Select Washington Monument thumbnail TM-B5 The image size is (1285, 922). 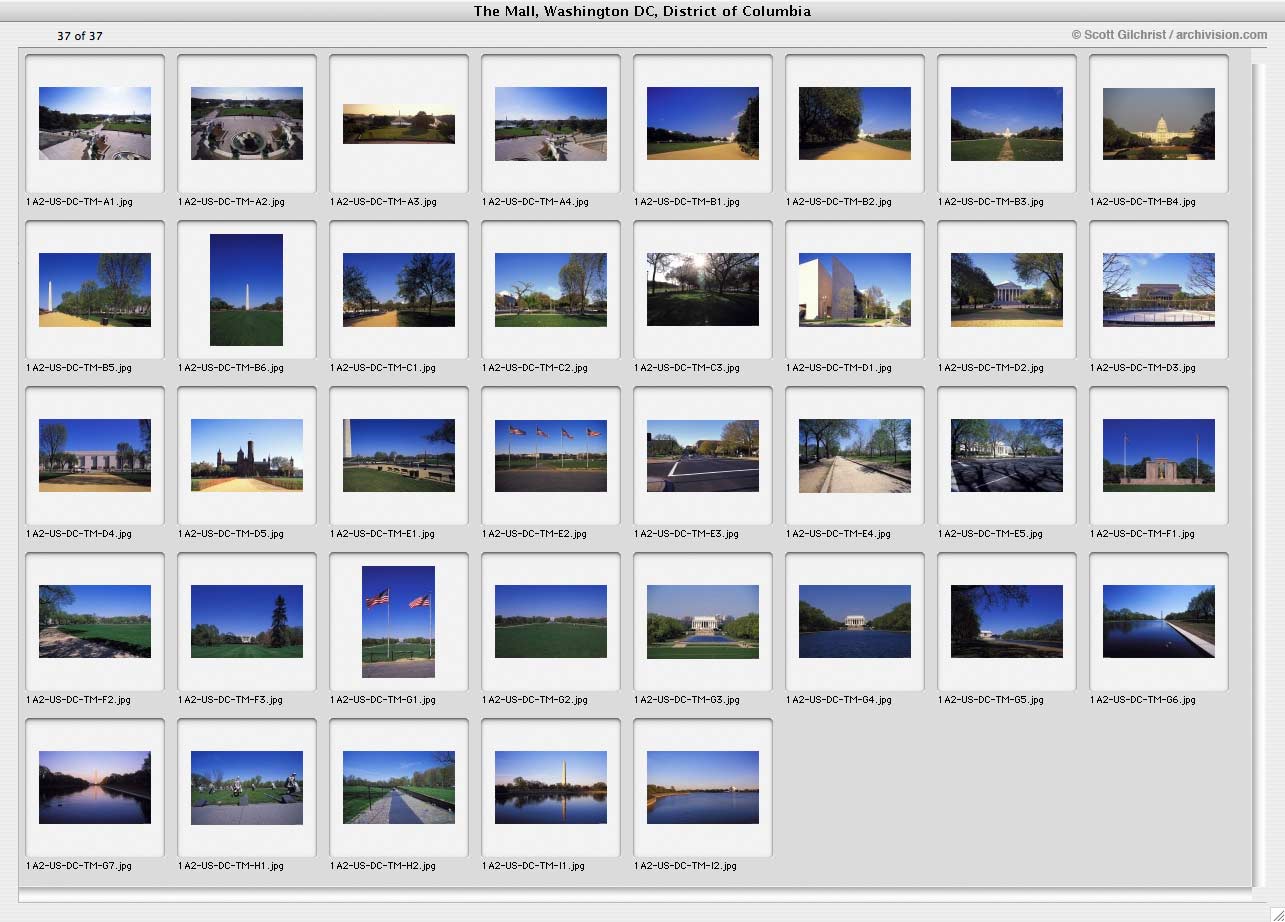[95, 289]
